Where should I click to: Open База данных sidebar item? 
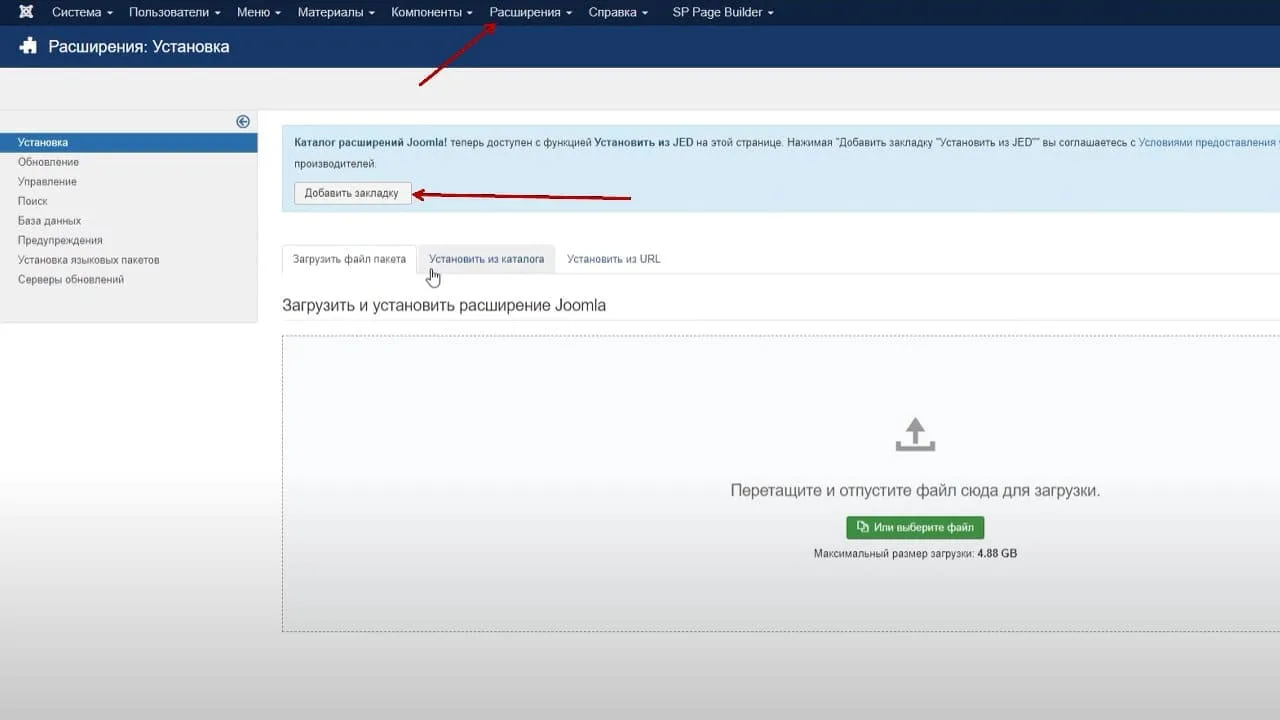click(x=50, y=221)
